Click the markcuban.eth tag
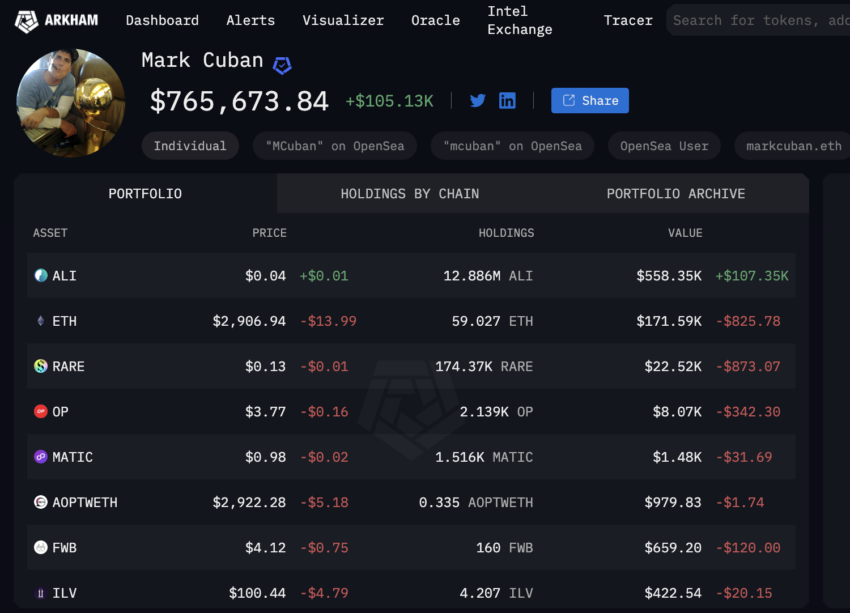 point(793,146)
